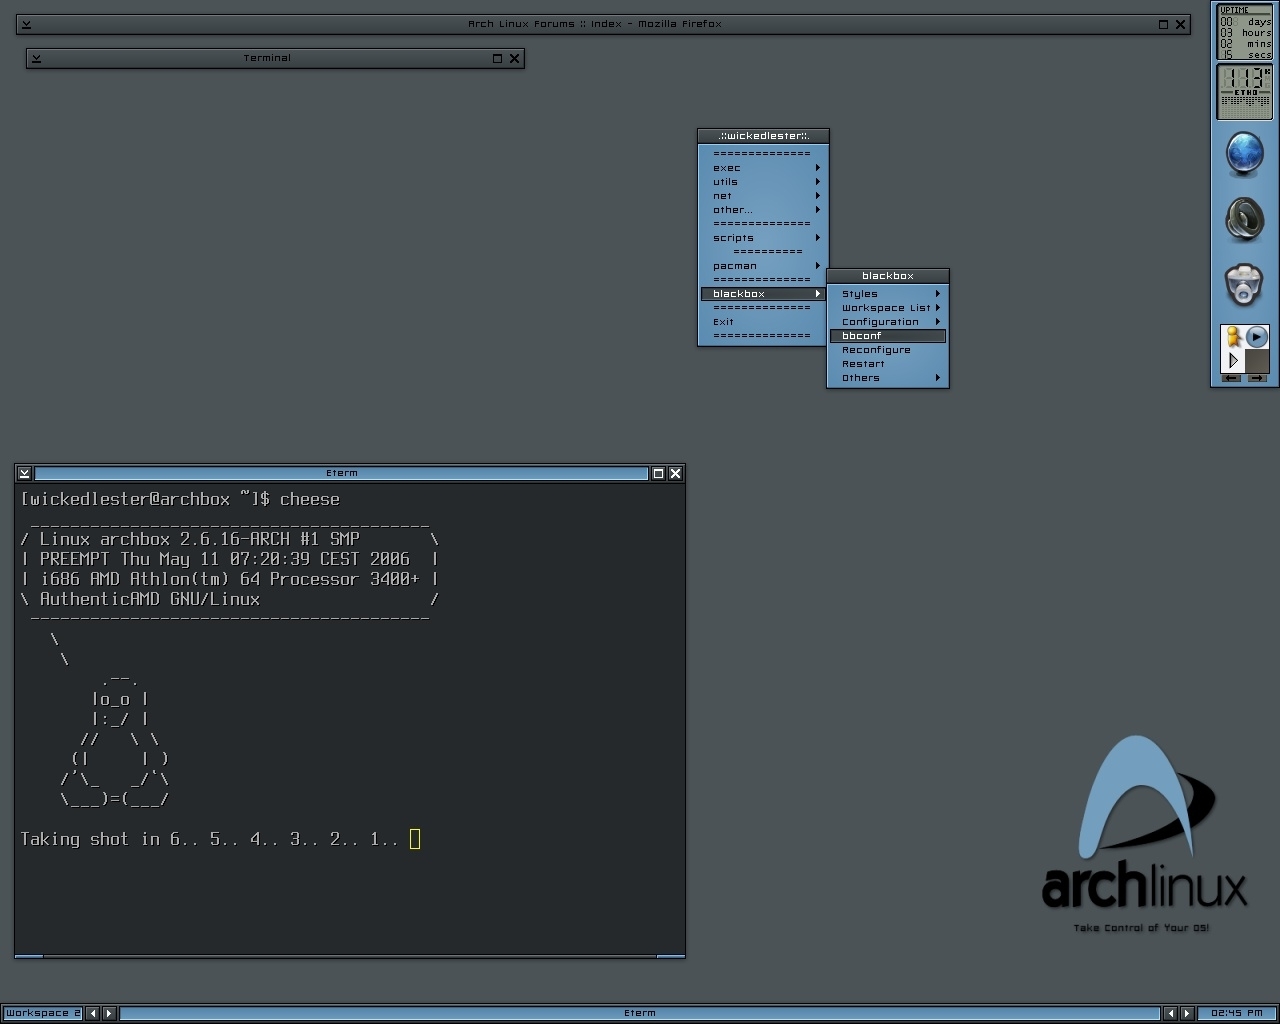
Task: Click 'Linux archbox 2.6.16-ARCH #1 SMP' text
Action: (x=200, y=539)
